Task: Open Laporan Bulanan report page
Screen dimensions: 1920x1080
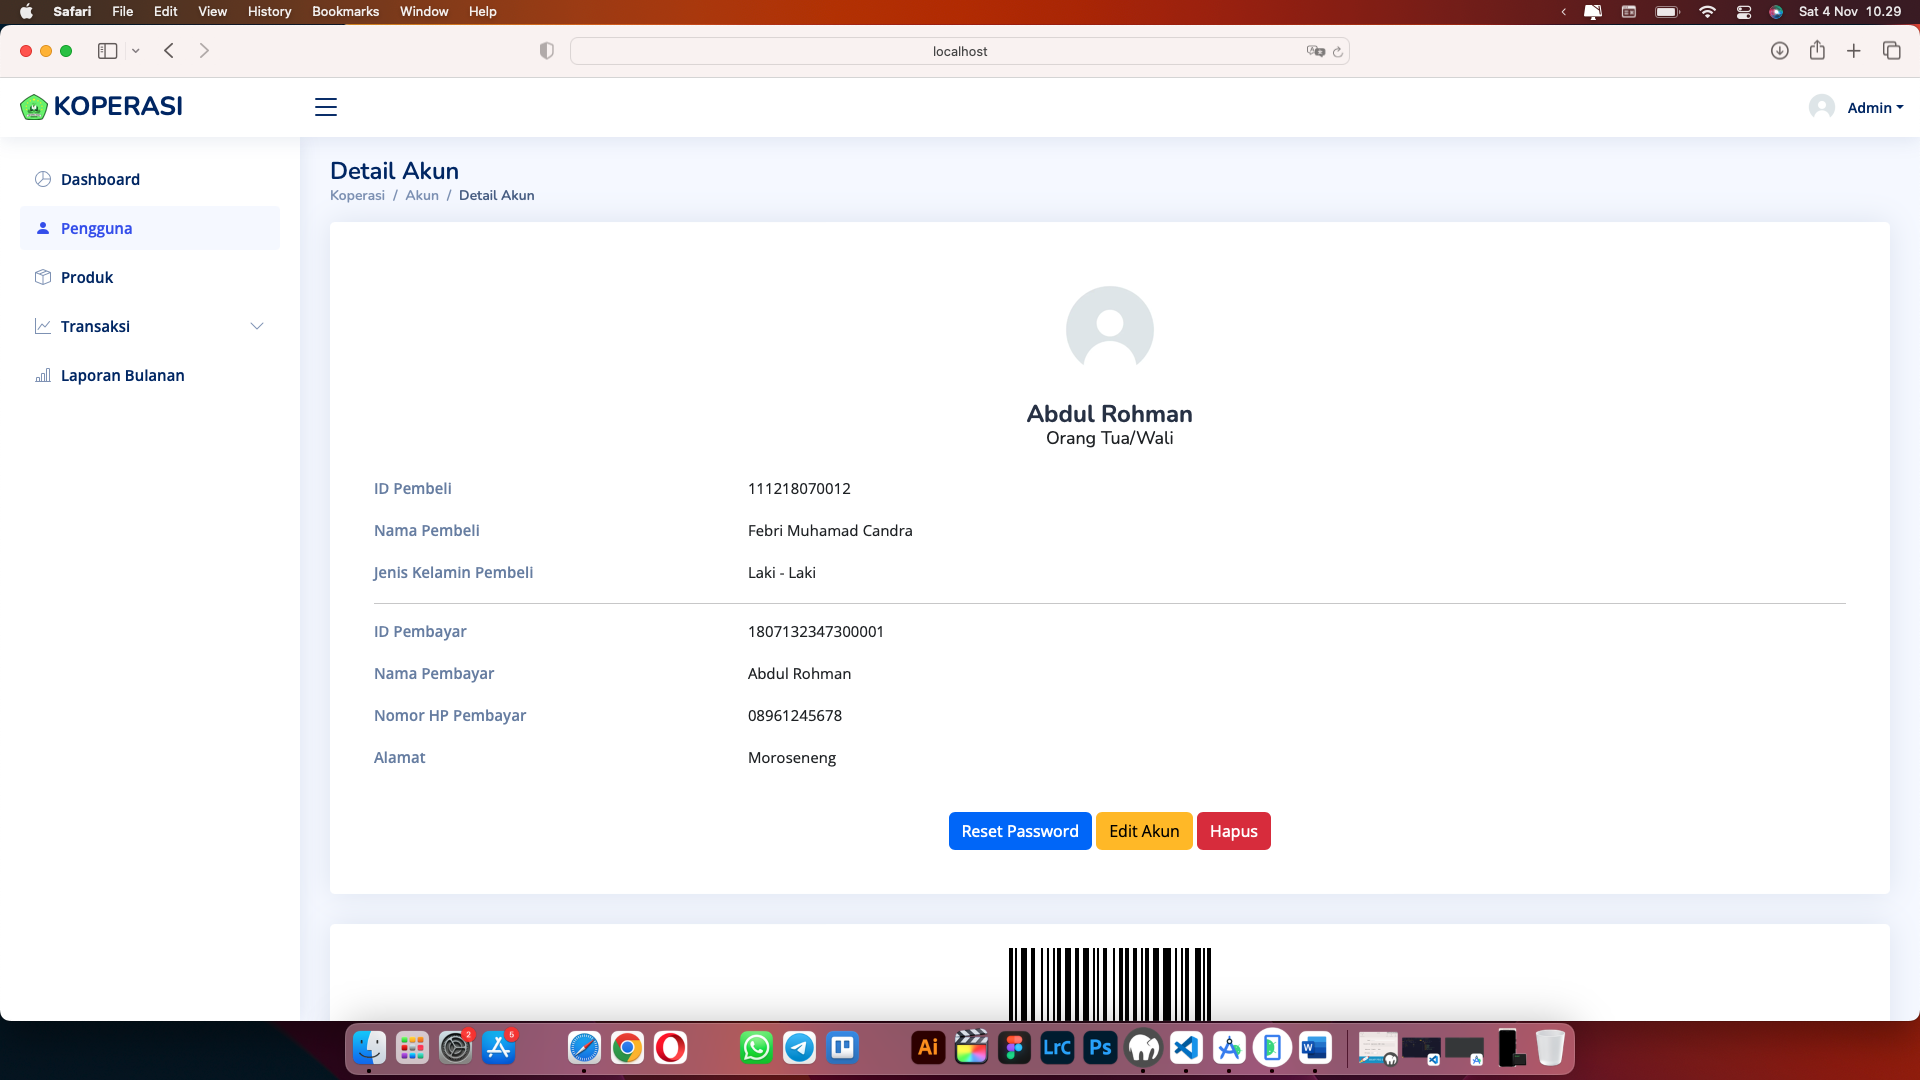Action: 122,376
